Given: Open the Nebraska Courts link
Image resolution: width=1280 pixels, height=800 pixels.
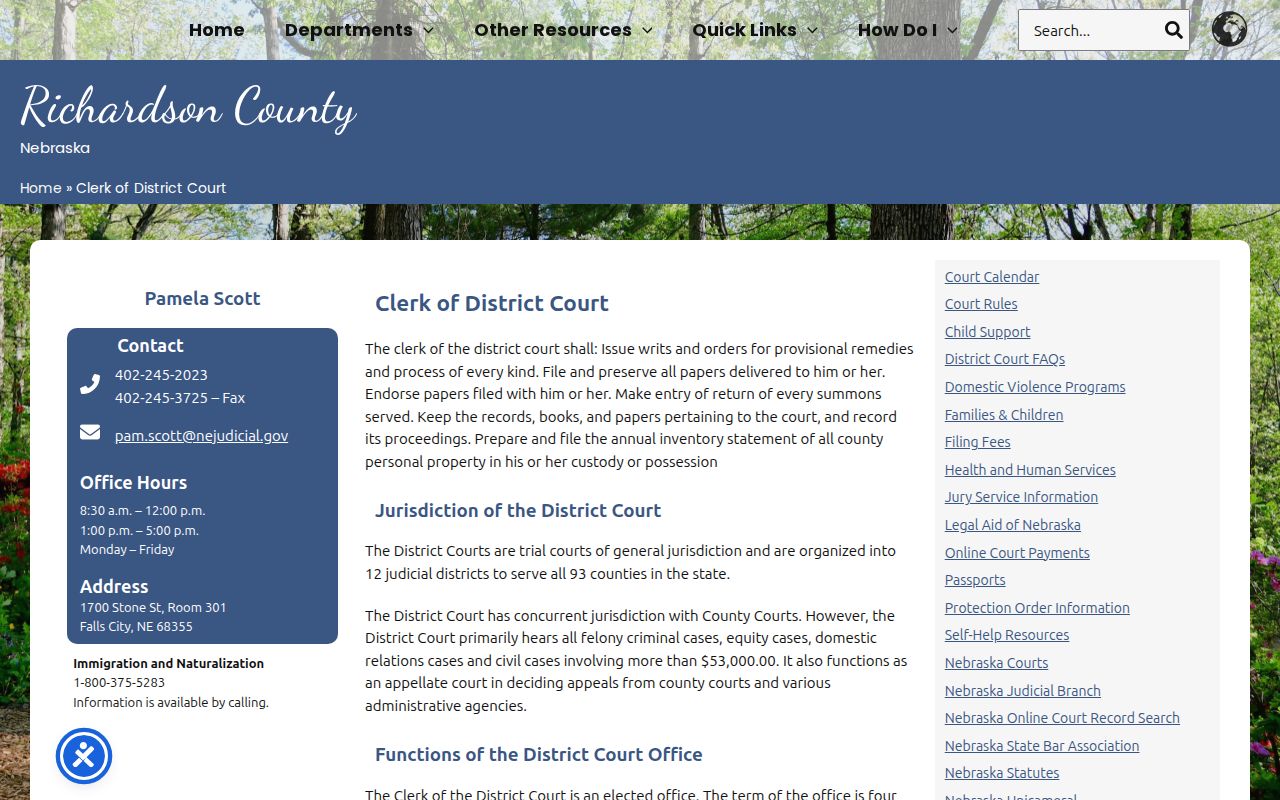Looking at the screenshot, I should click(x=996, y=663).
